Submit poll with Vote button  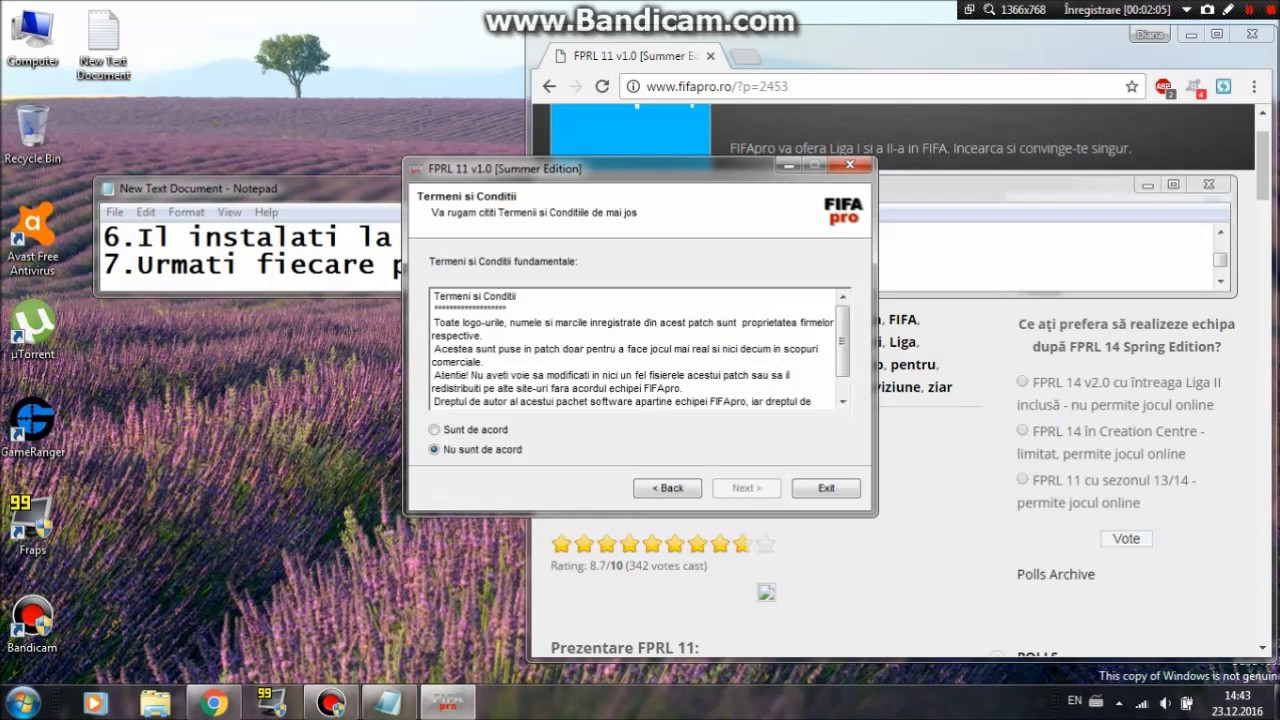1126,538
